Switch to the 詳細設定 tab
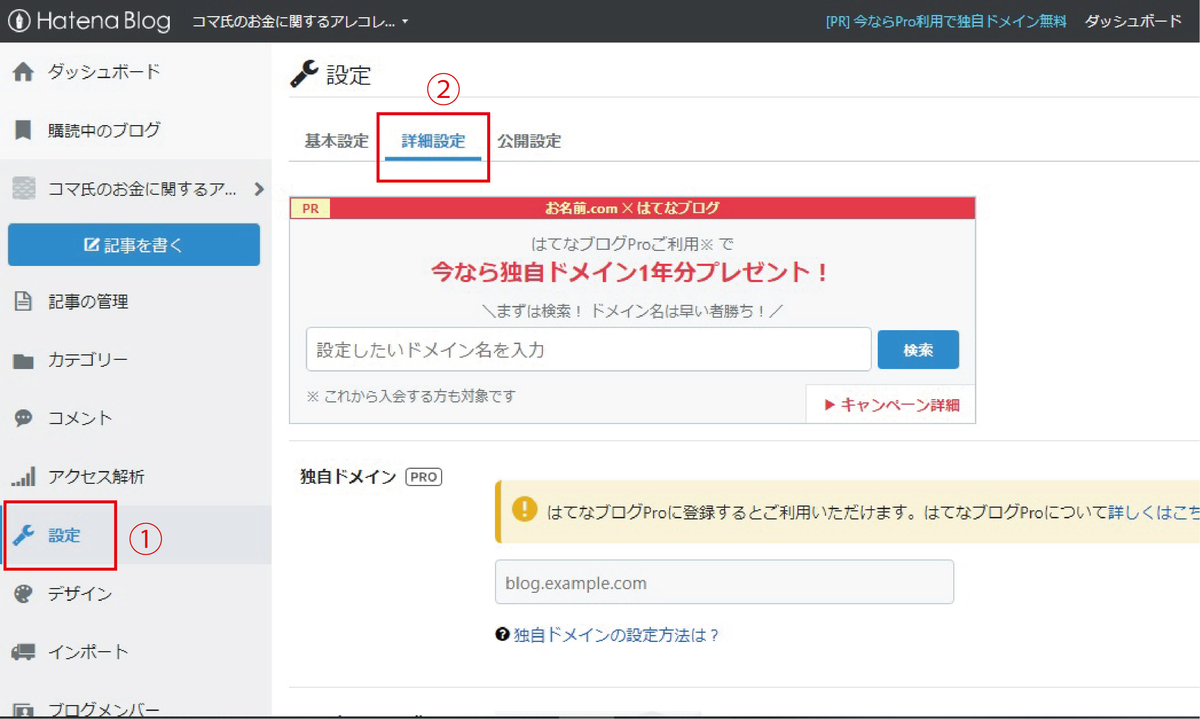Image resolution: width=1200 pixels, height=719 pixels. click(433, 141)
